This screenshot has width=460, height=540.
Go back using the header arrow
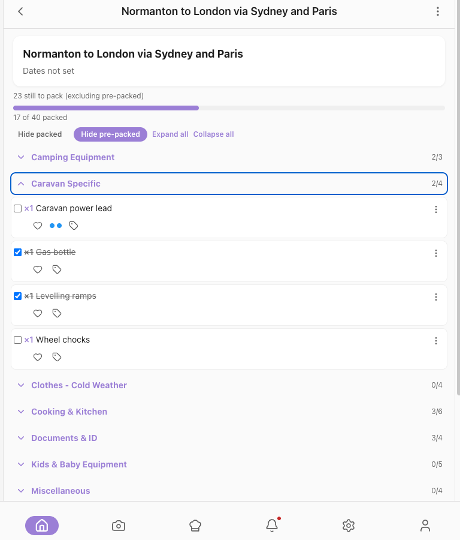click(21, 11)
